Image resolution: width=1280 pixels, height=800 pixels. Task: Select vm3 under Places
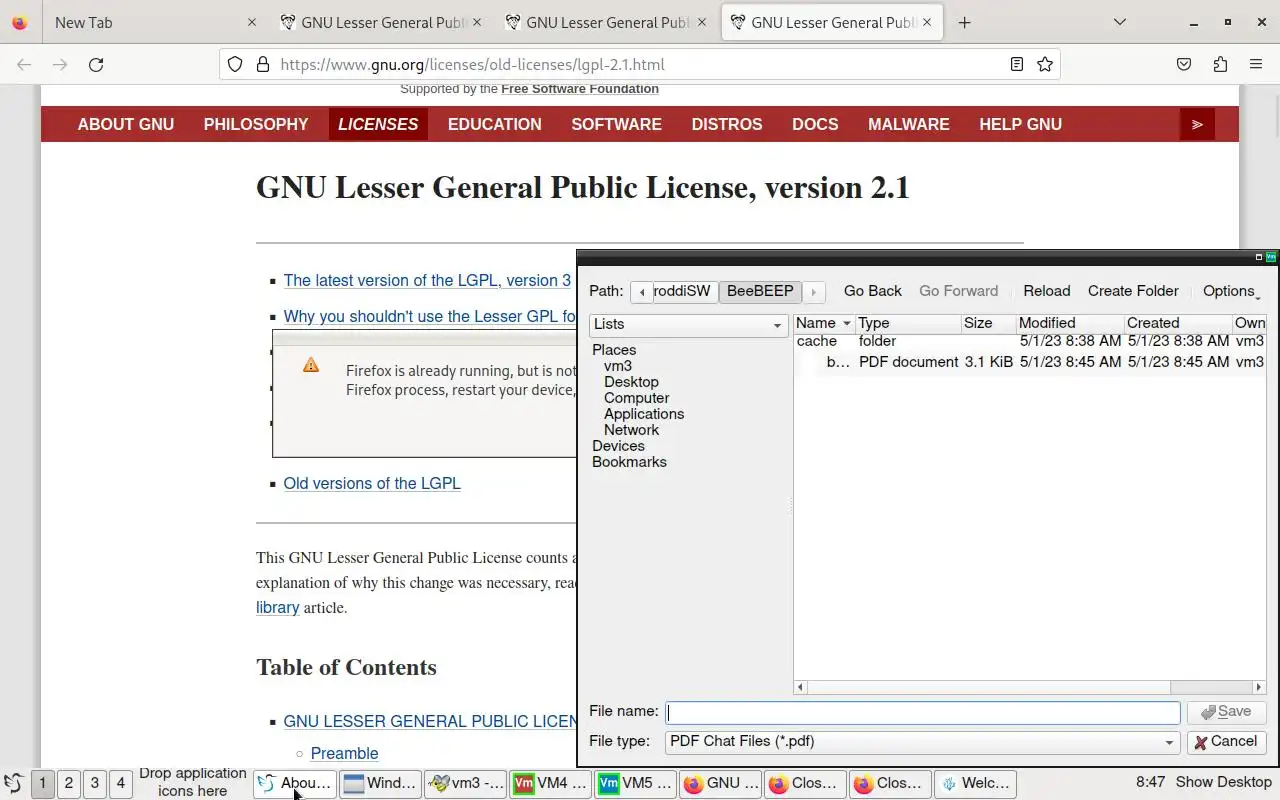618,366
